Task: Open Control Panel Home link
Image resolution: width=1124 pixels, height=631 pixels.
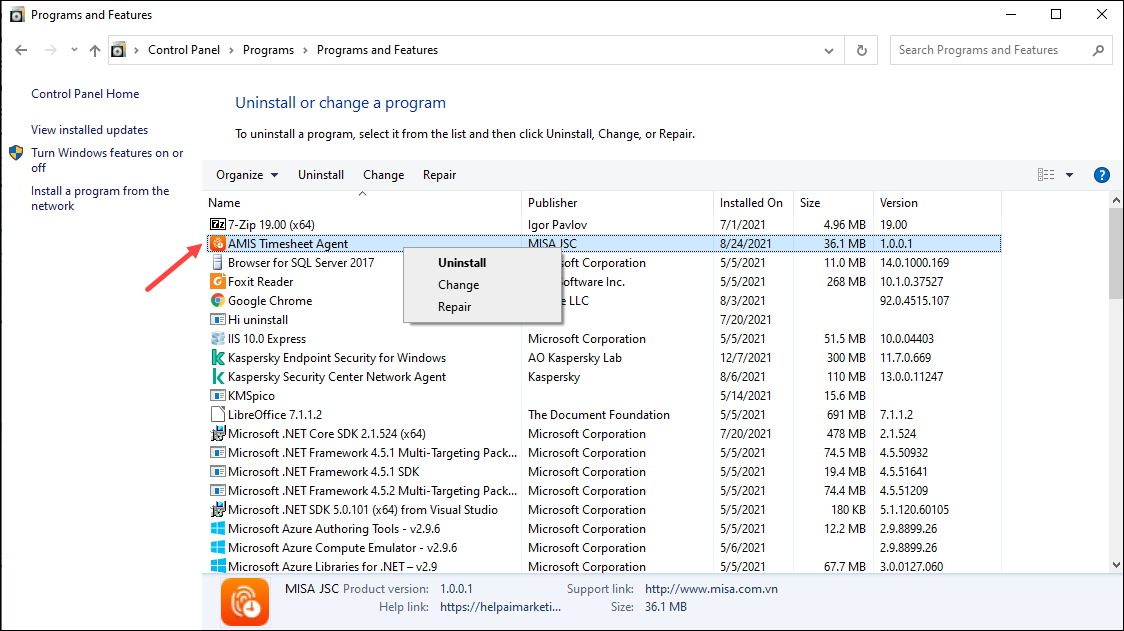Action: tap(85, 94)
